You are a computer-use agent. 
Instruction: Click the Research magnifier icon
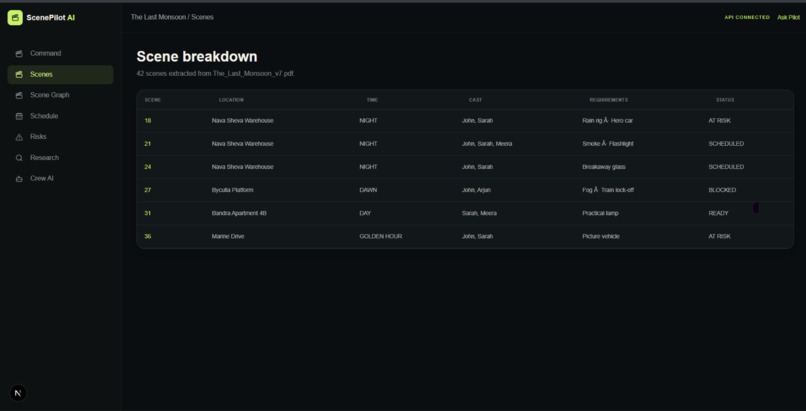click(19, 158)
